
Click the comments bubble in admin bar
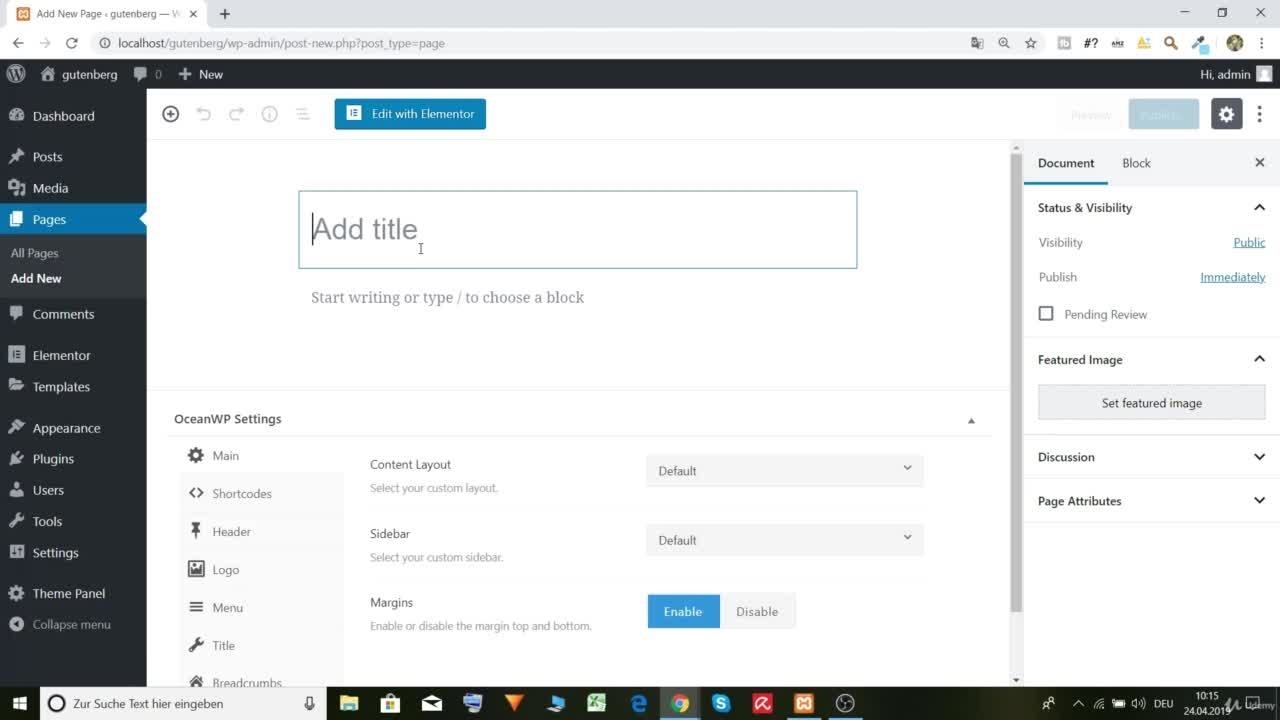[x=146, y=74]
